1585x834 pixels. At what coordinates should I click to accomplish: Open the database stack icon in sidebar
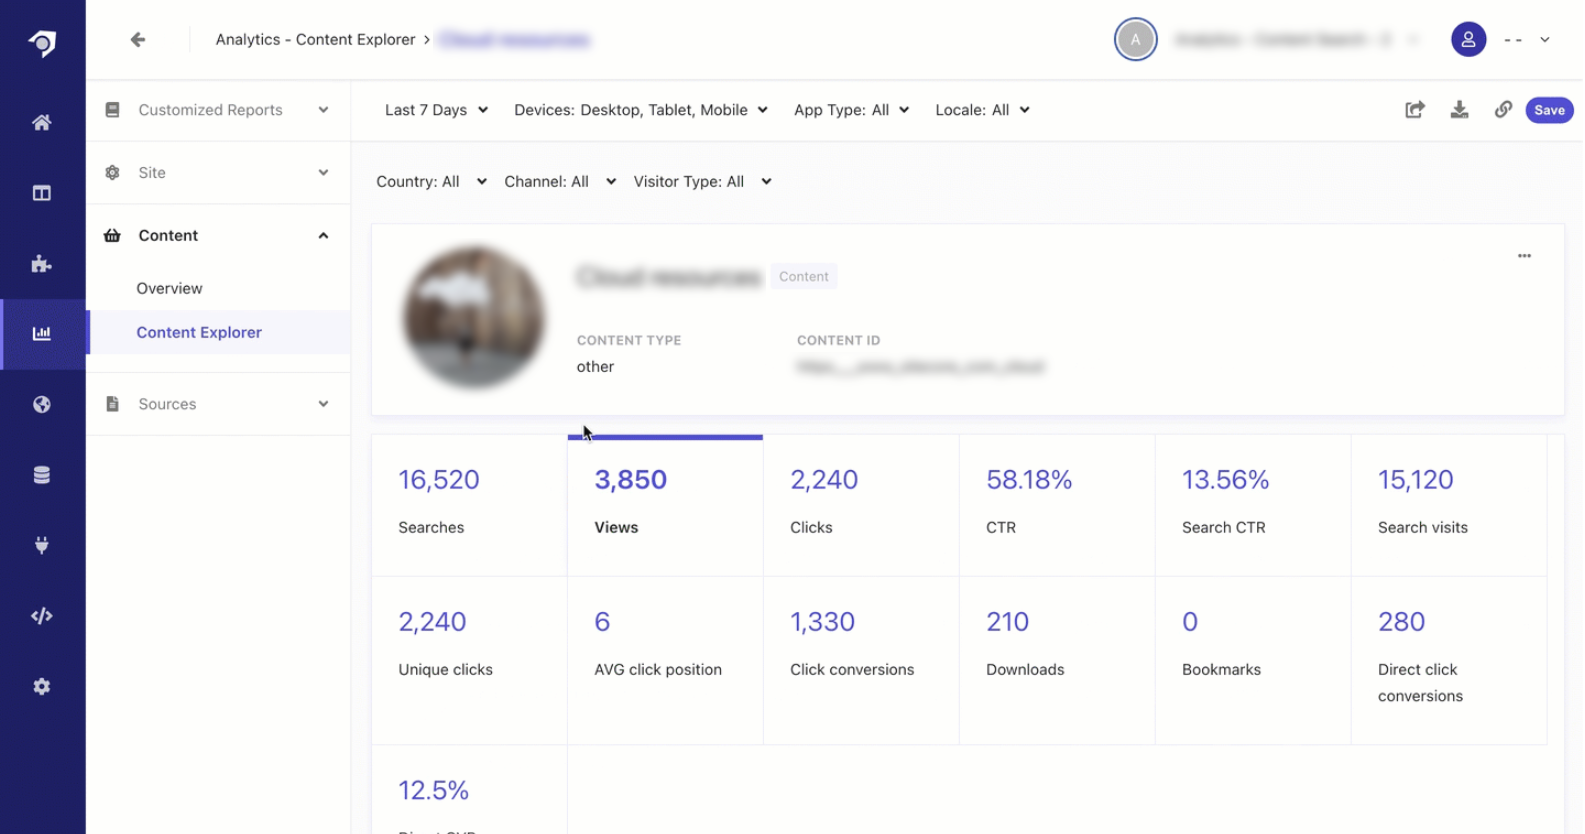pos(42,475)
